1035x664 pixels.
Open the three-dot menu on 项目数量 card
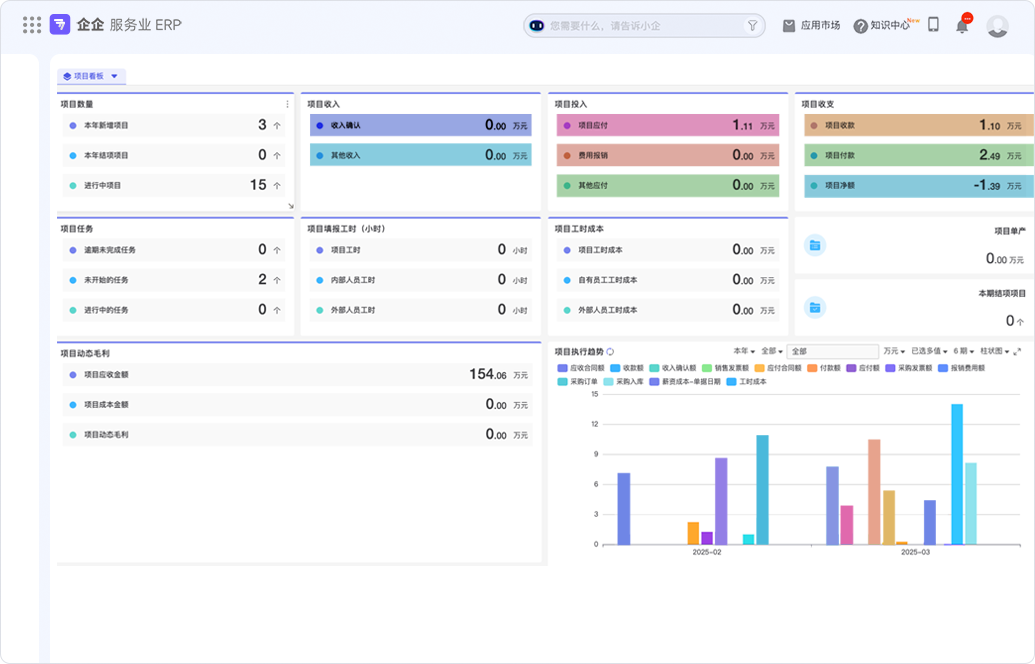pos(288,104)
